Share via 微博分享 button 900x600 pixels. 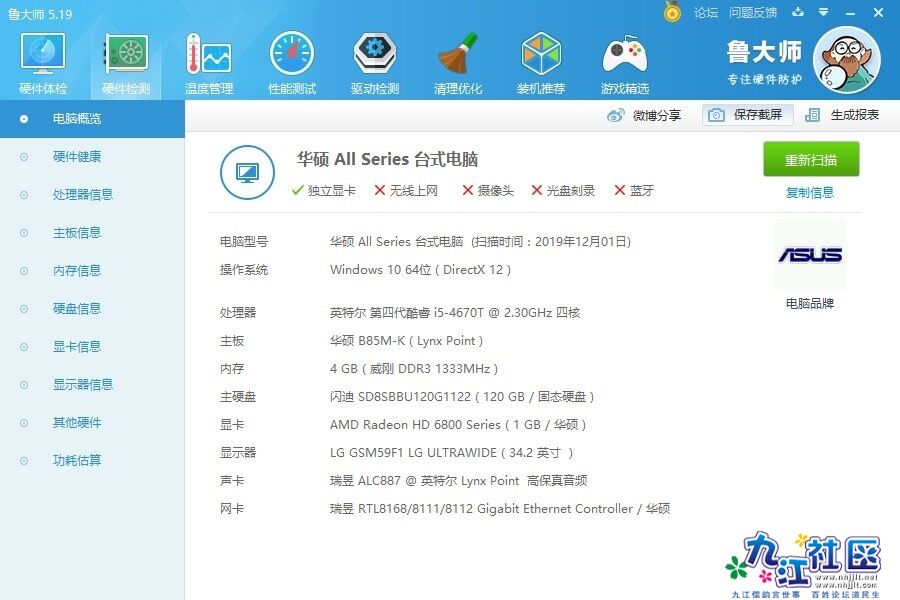pos(645,115)
